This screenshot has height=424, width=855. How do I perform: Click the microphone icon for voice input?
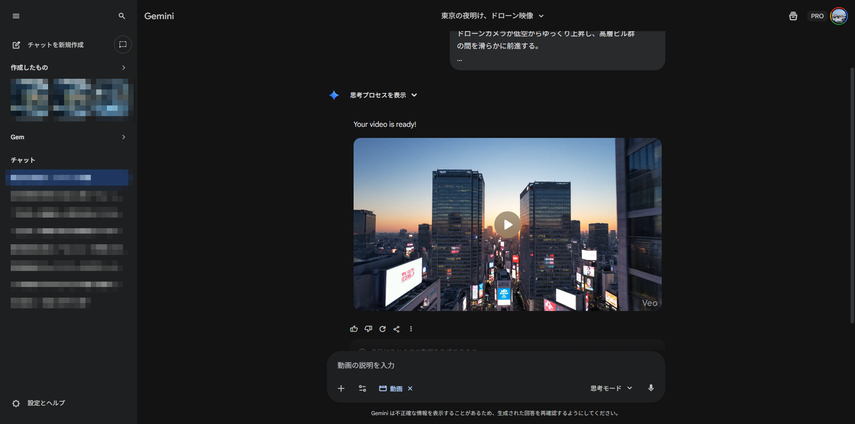(x=651, y=388)
